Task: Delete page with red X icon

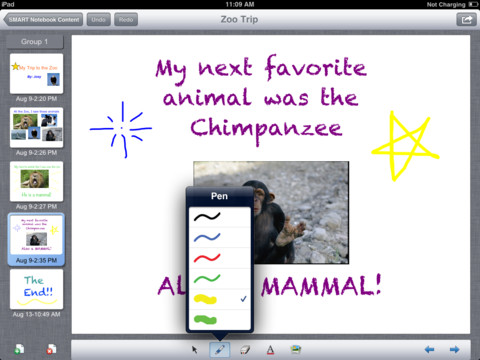Action: pos(51,349)
